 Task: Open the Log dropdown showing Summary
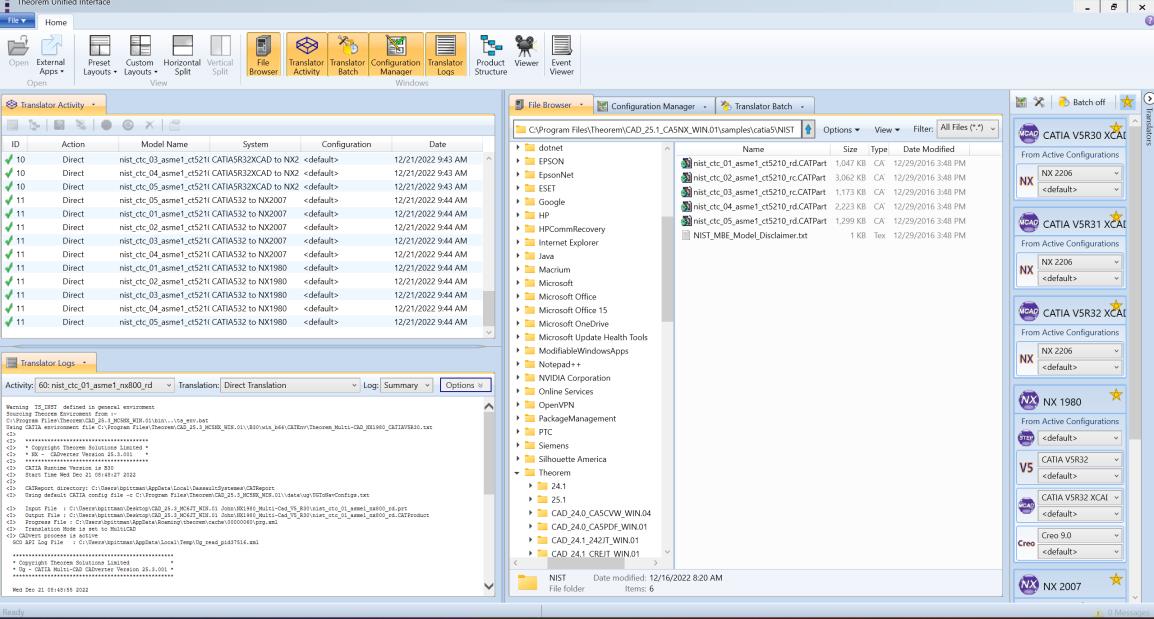pyautogui.click(x=406, y=385)
